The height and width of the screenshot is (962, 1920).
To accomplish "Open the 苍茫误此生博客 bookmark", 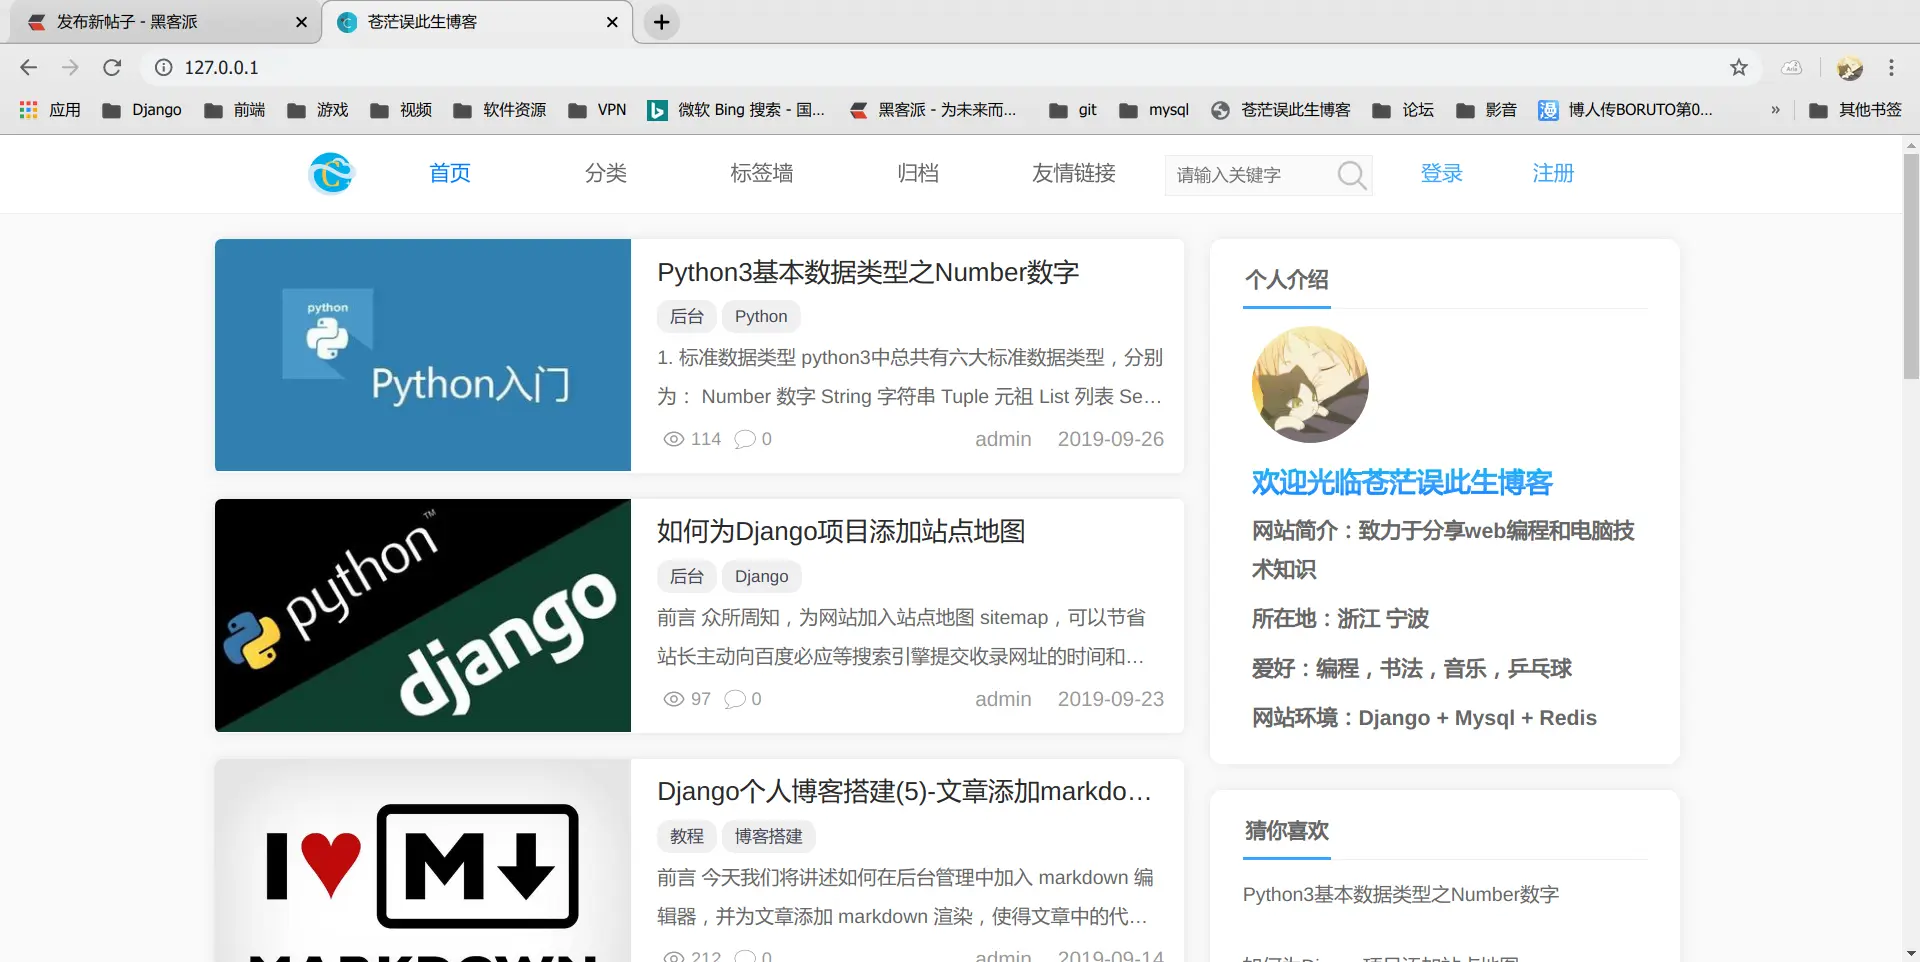I will (x=1280, y=110).
